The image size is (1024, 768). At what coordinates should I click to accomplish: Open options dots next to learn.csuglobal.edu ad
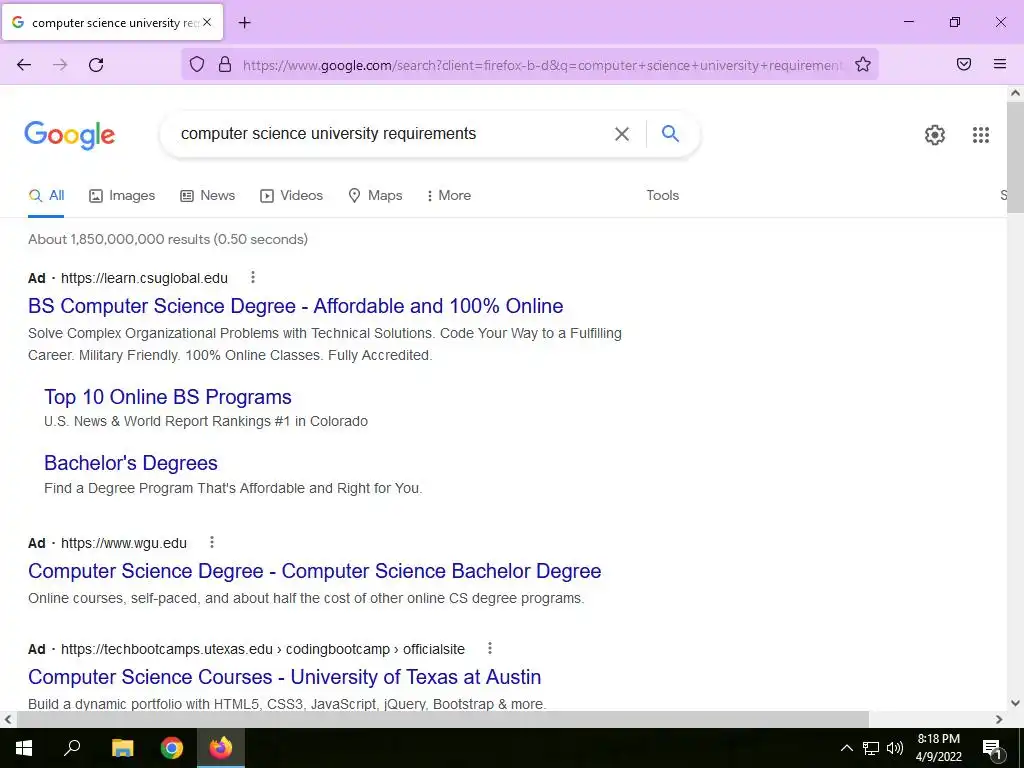(x=253, y=278)
